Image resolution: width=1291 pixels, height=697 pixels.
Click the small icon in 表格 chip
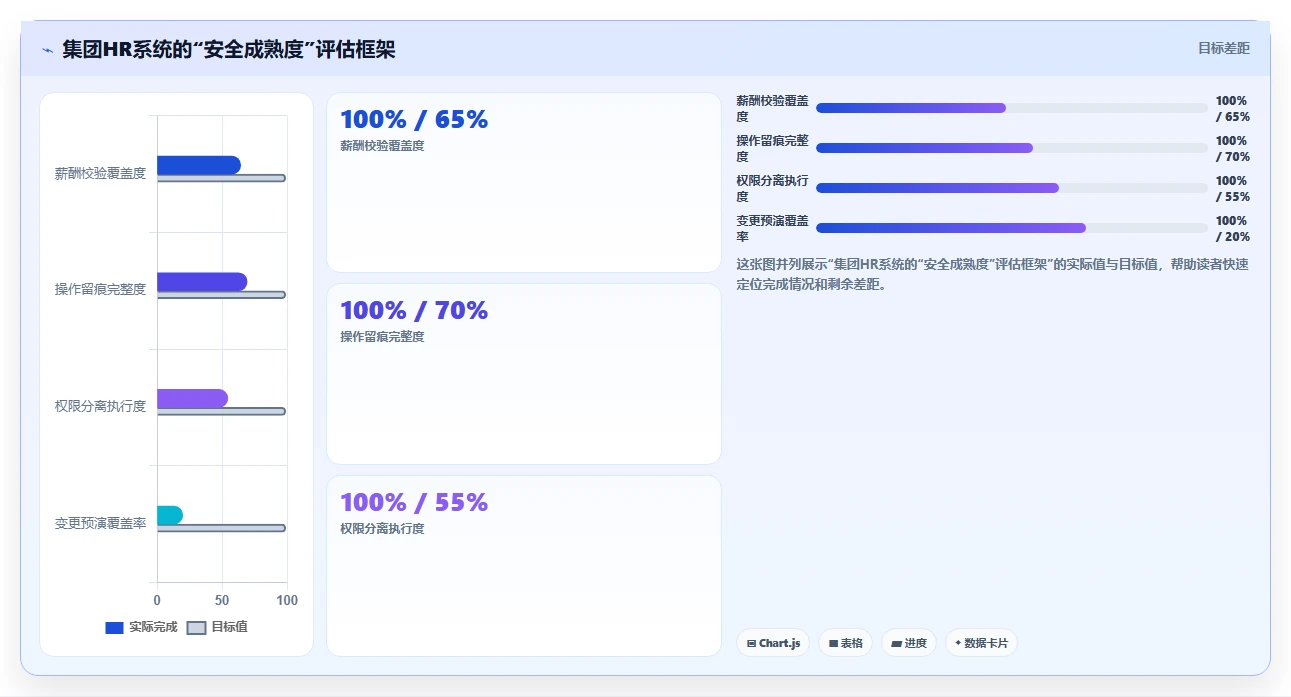point(833,643)
